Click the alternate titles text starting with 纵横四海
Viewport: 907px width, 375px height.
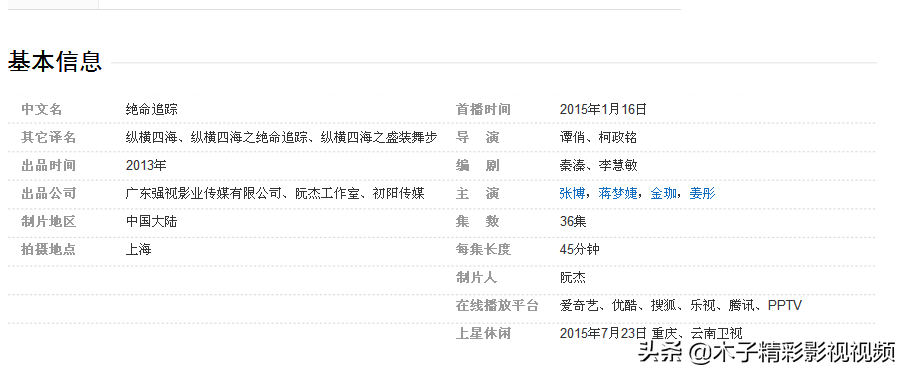click(281, 138)
